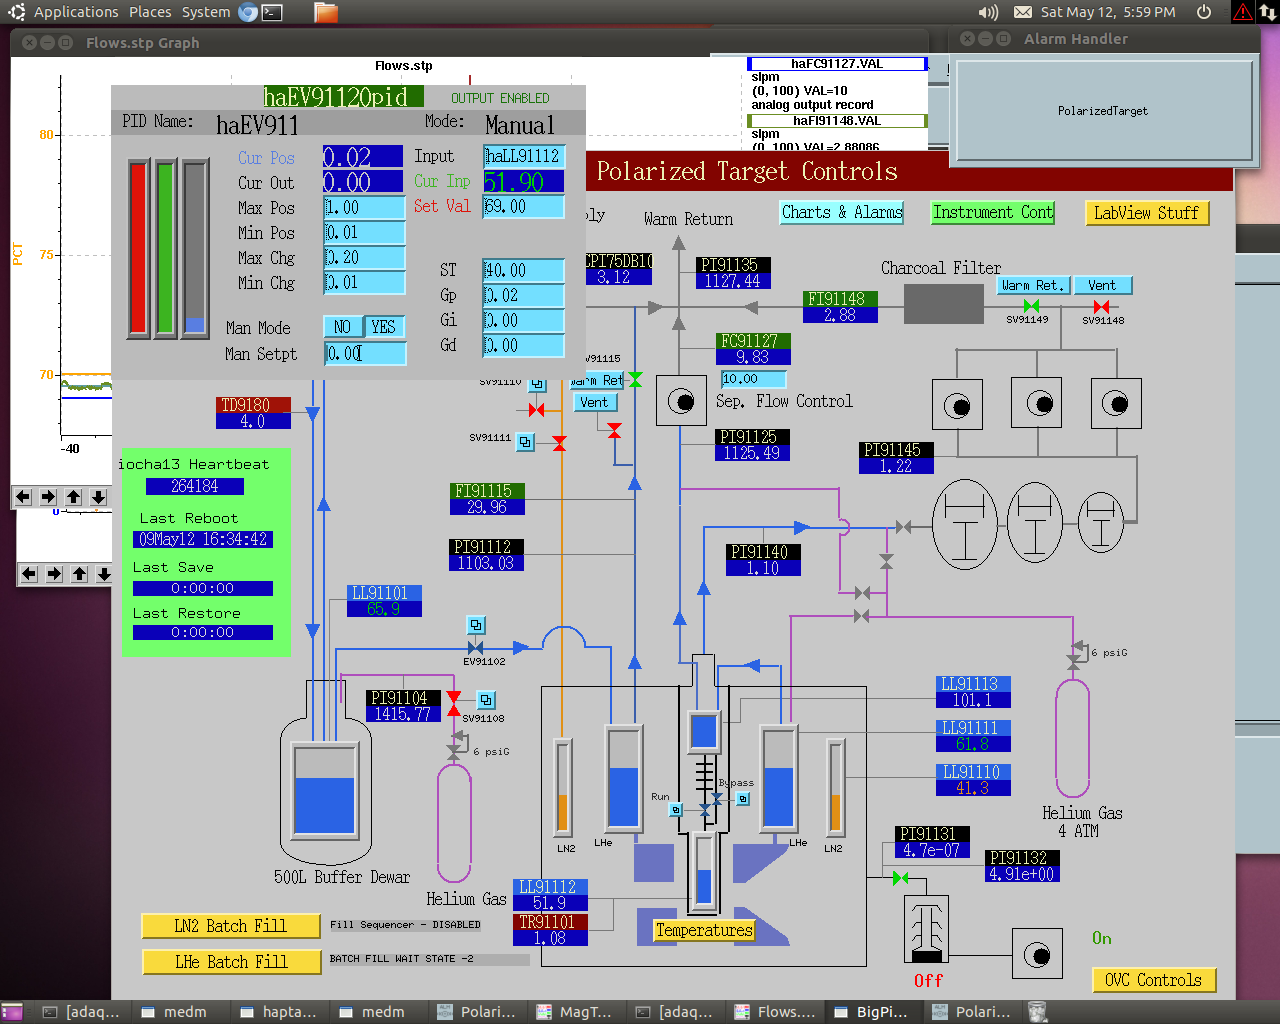Click pan-right arrow under the PCT plot
Screen dimensions: 1280x1024
47,497
